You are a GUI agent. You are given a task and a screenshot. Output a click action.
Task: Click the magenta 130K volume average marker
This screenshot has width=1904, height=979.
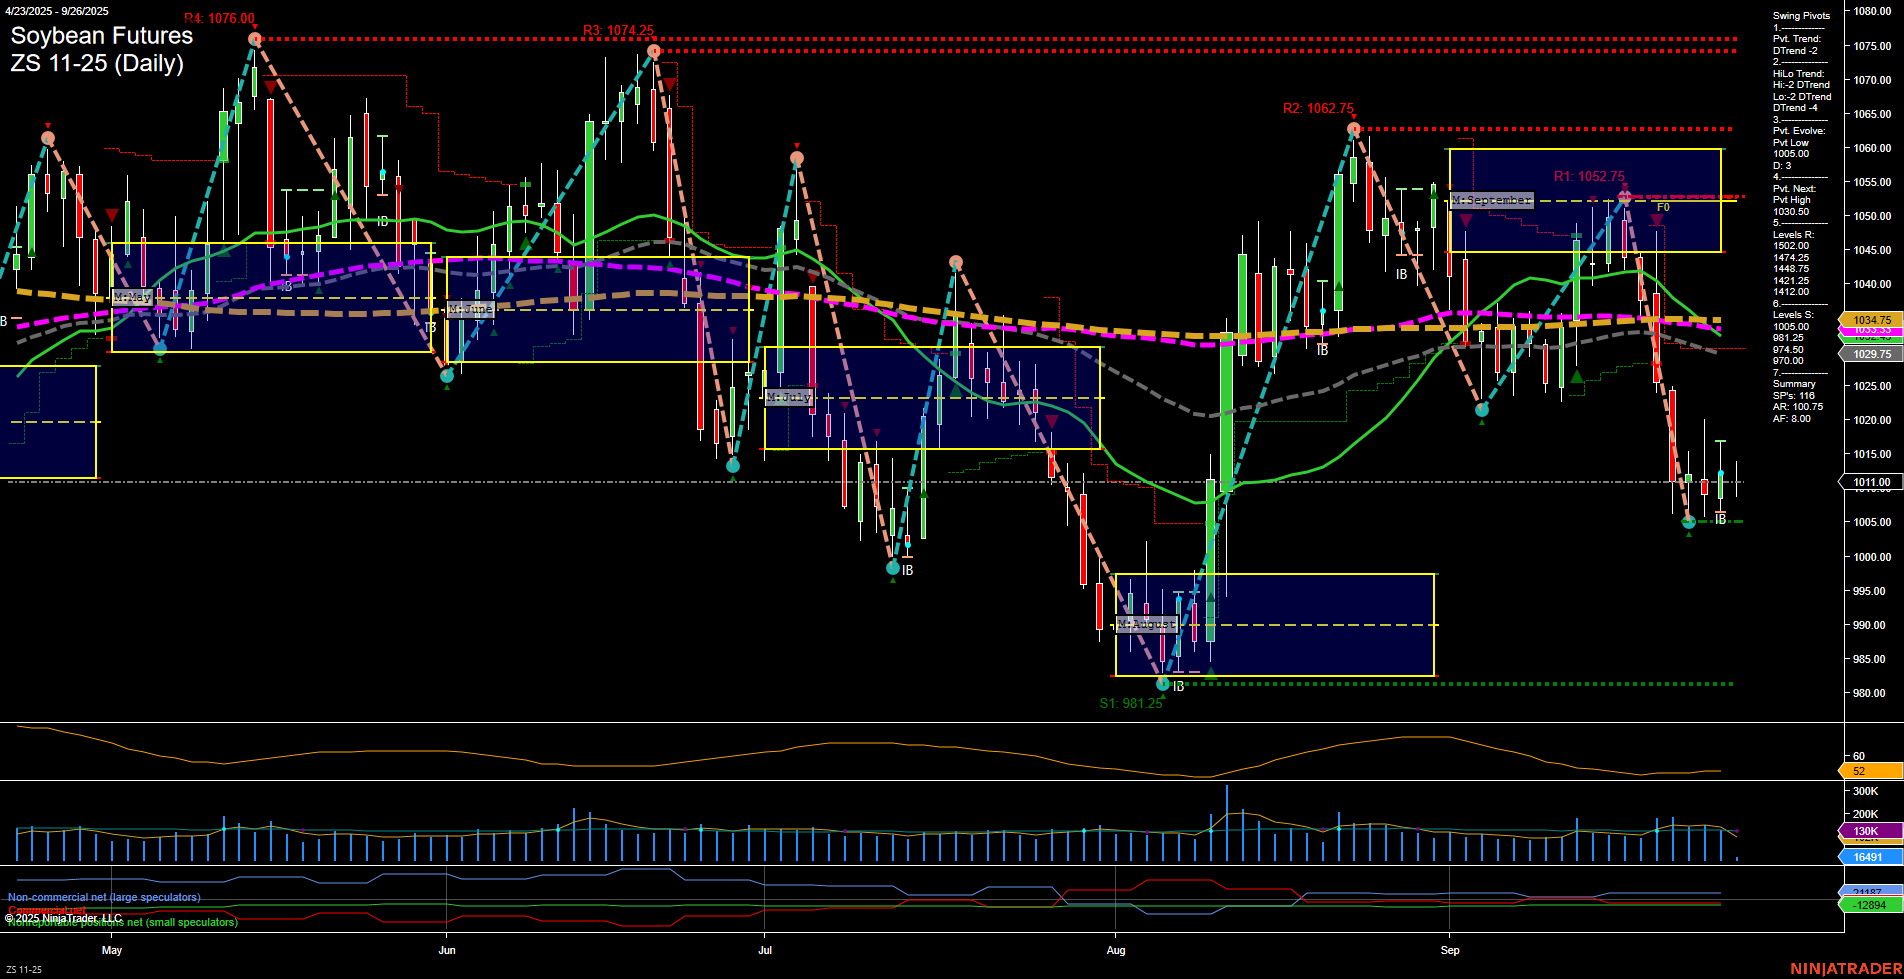1866,831
